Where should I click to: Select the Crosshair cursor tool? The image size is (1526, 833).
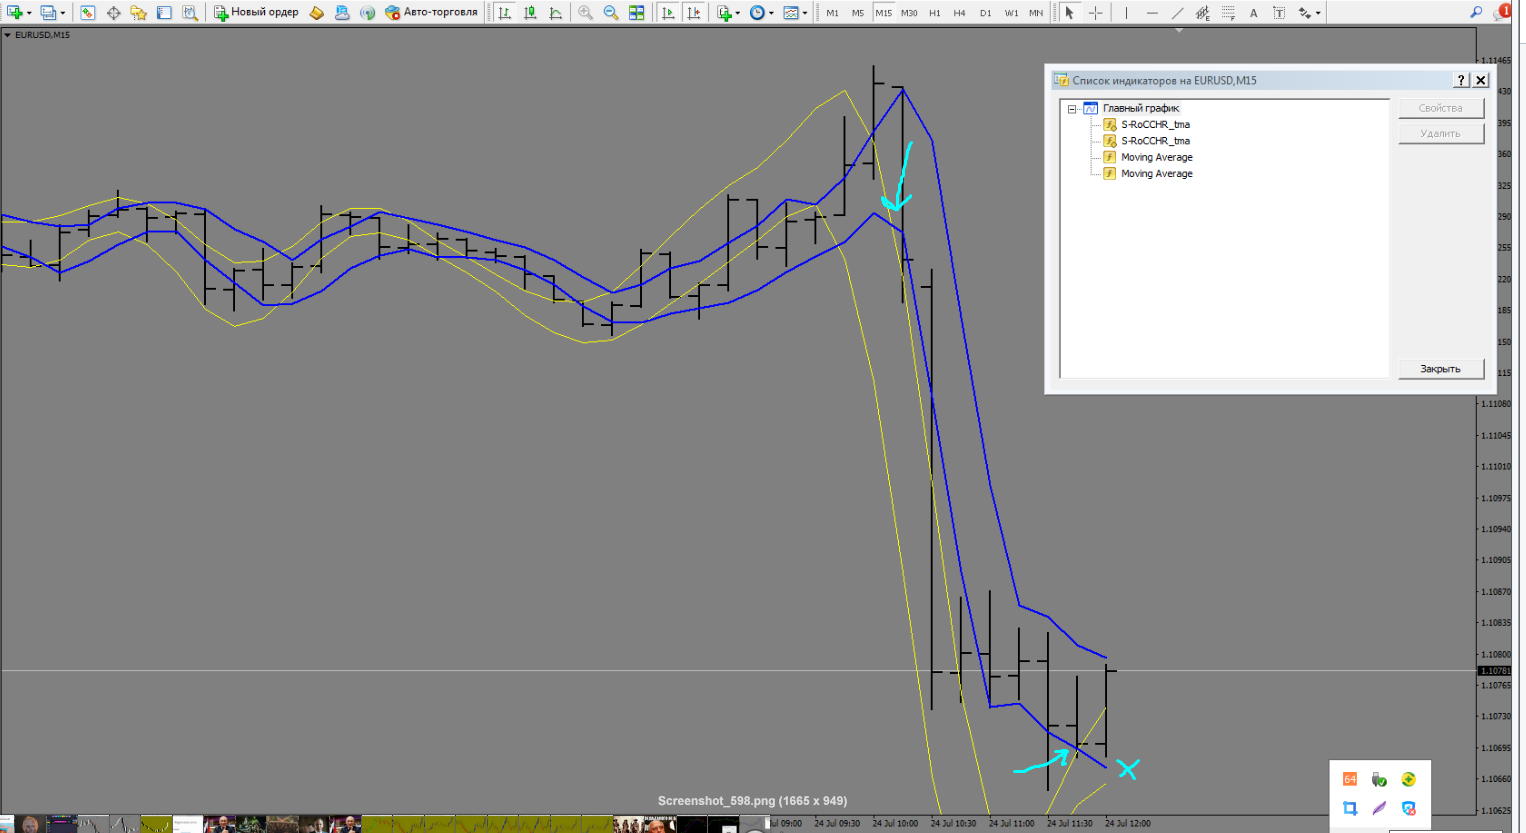pos(1095,13)
